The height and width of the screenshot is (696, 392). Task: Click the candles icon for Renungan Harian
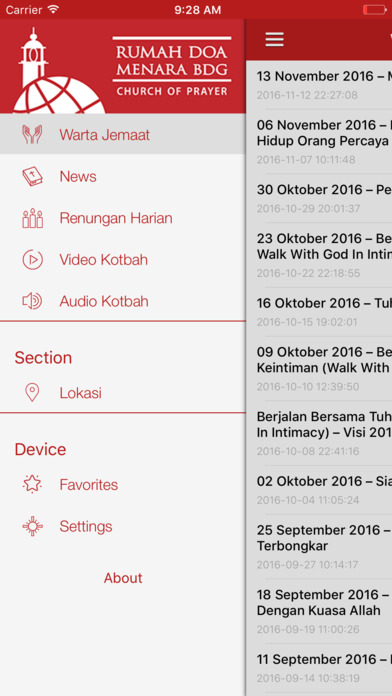pyautogui.click(x=32, y=218)
